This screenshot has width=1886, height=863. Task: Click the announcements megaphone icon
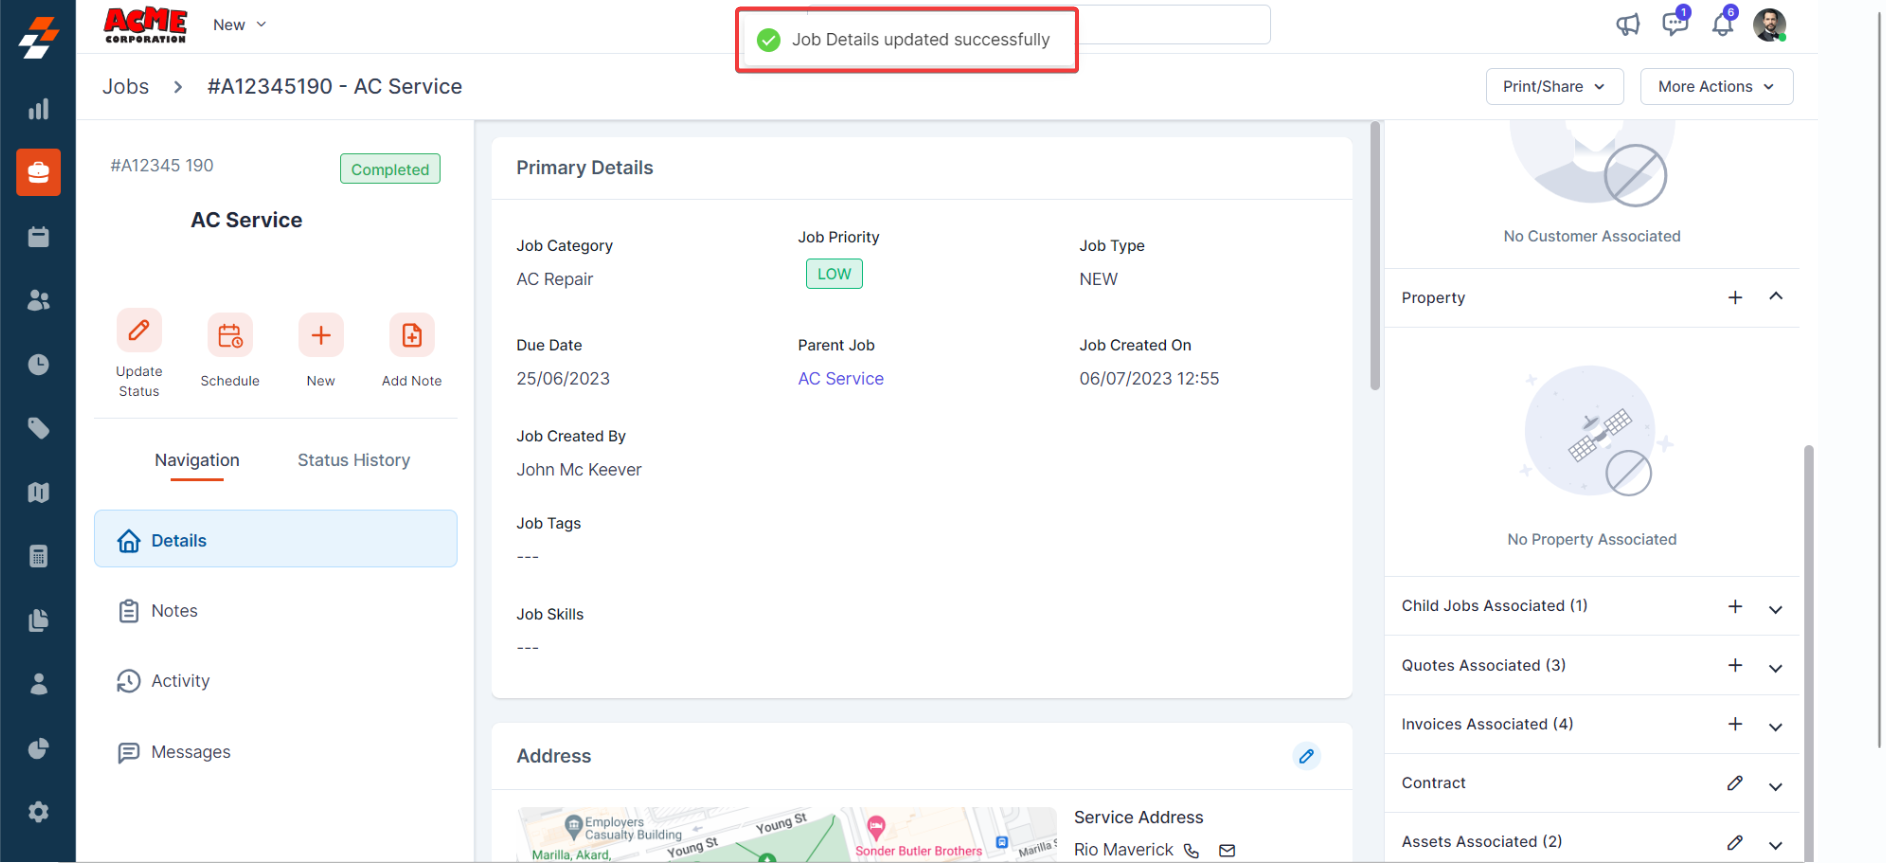pyautogui.click(x=1628, y=24)
